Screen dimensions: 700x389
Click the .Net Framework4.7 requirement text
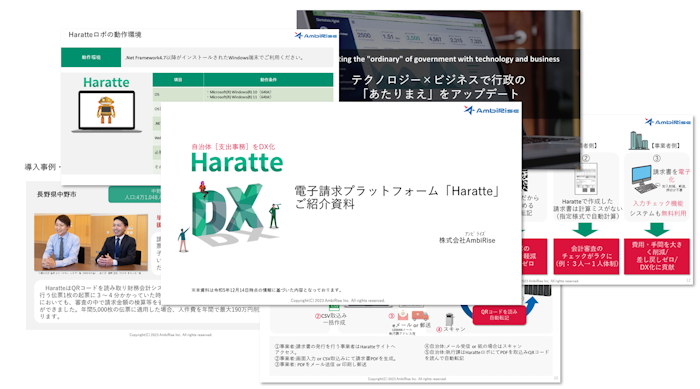pyautogui.click(x=214, y=58)
